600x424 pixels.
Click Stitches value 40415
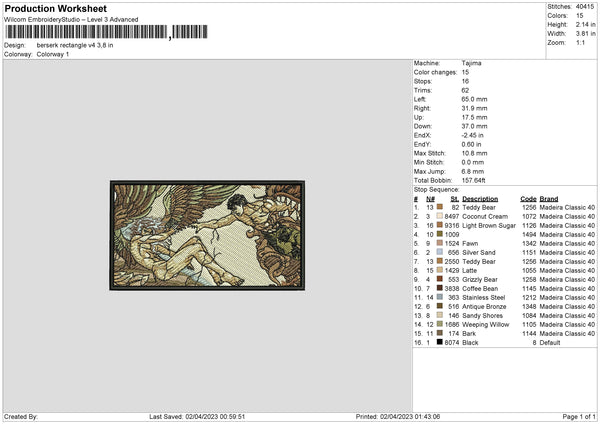coord(585,7)
